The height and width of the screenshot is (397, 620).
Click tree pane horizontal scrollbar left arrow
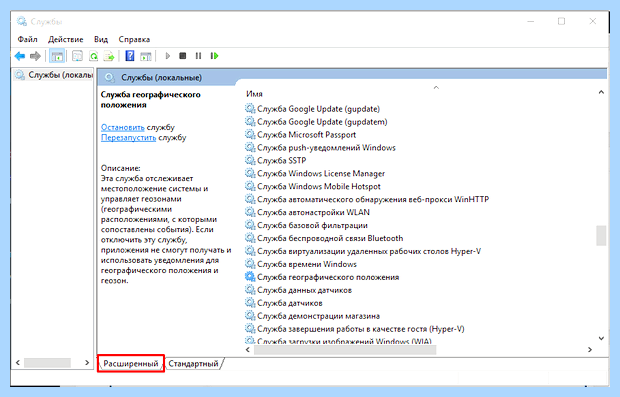tap(18, 362)
